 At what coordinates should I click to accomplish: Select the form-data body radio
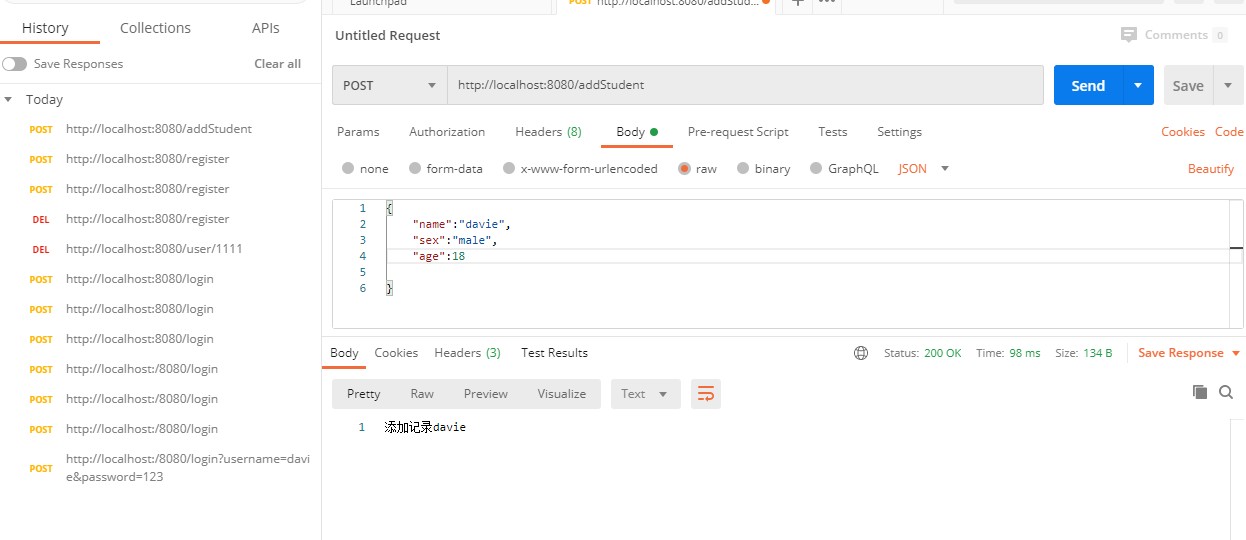click(x=415, y=169)
